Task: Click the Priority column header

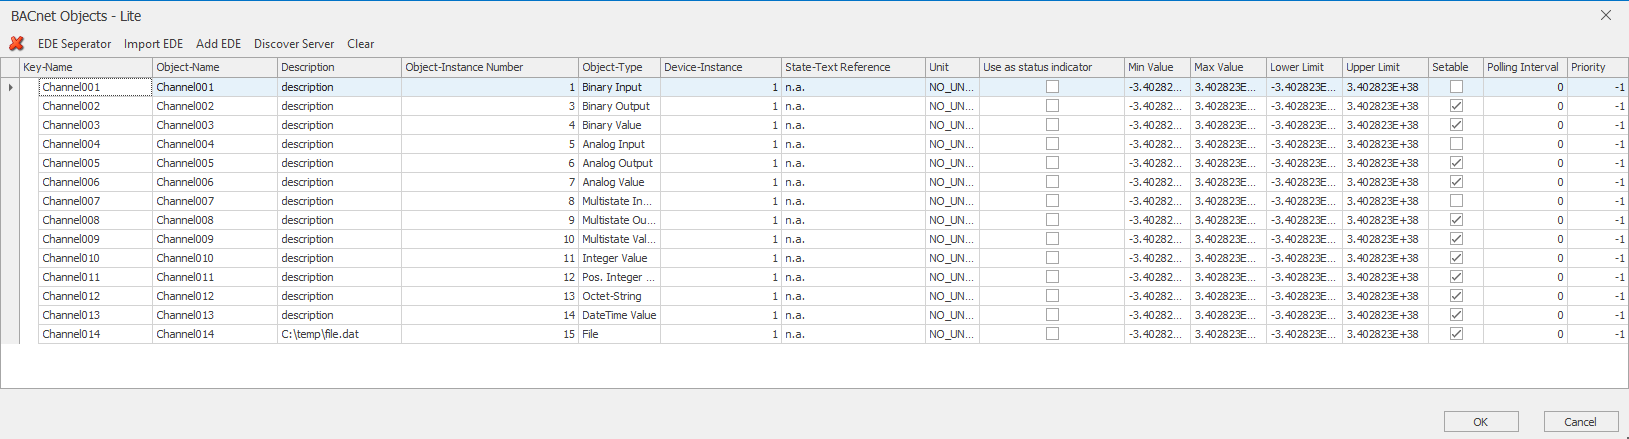Action: (x=1598, y=67)
